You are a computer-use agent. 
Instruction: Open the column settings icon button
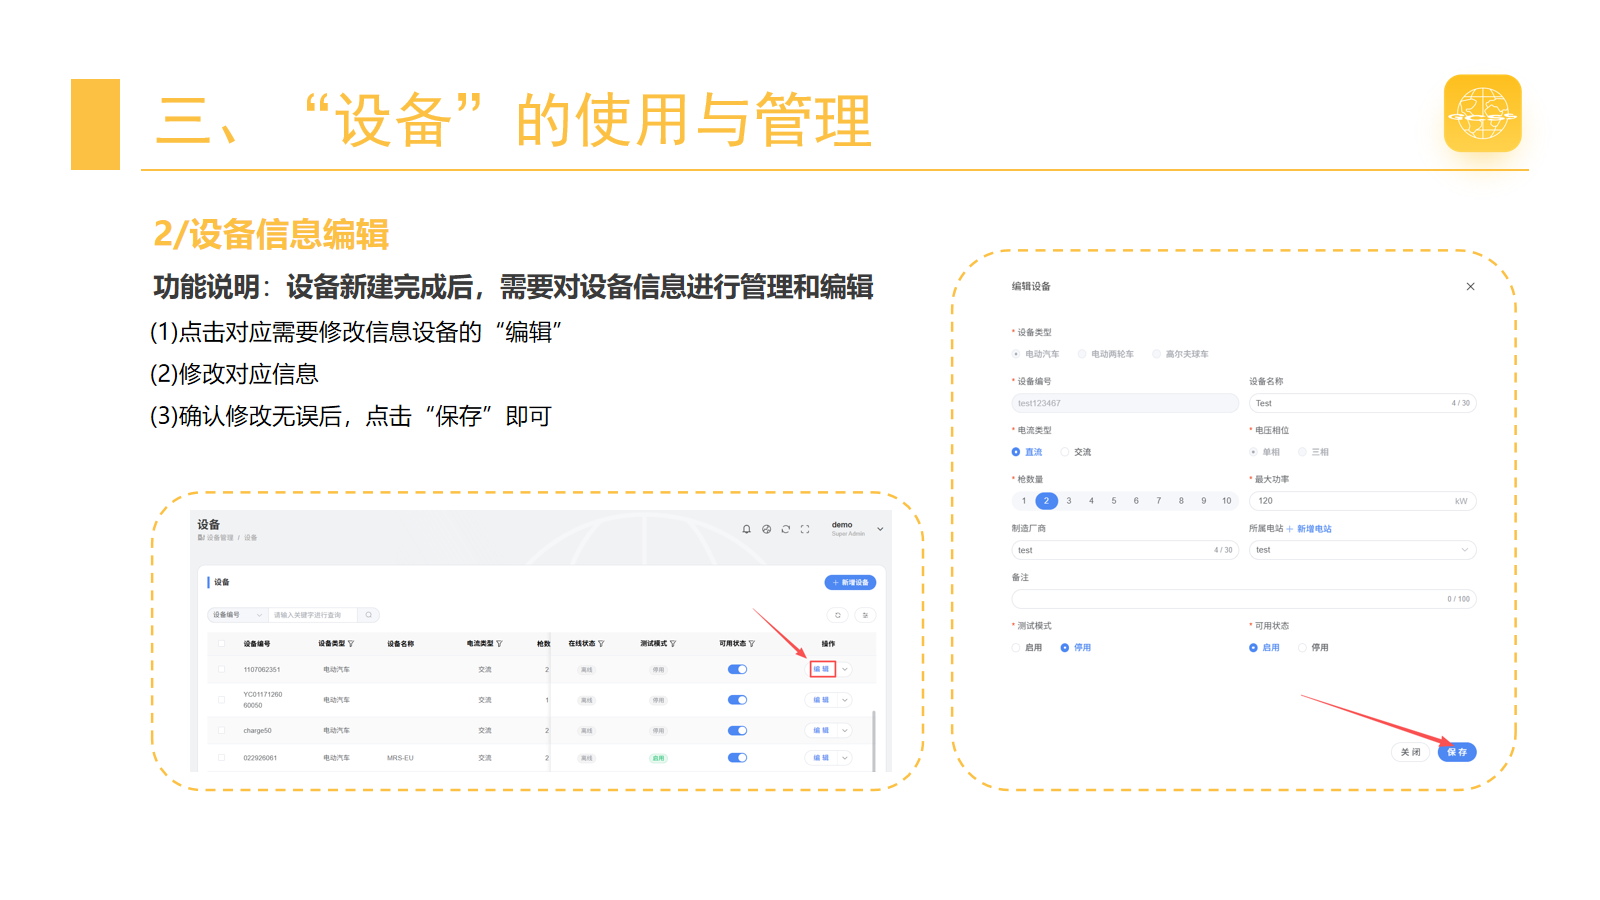(865, 615)
